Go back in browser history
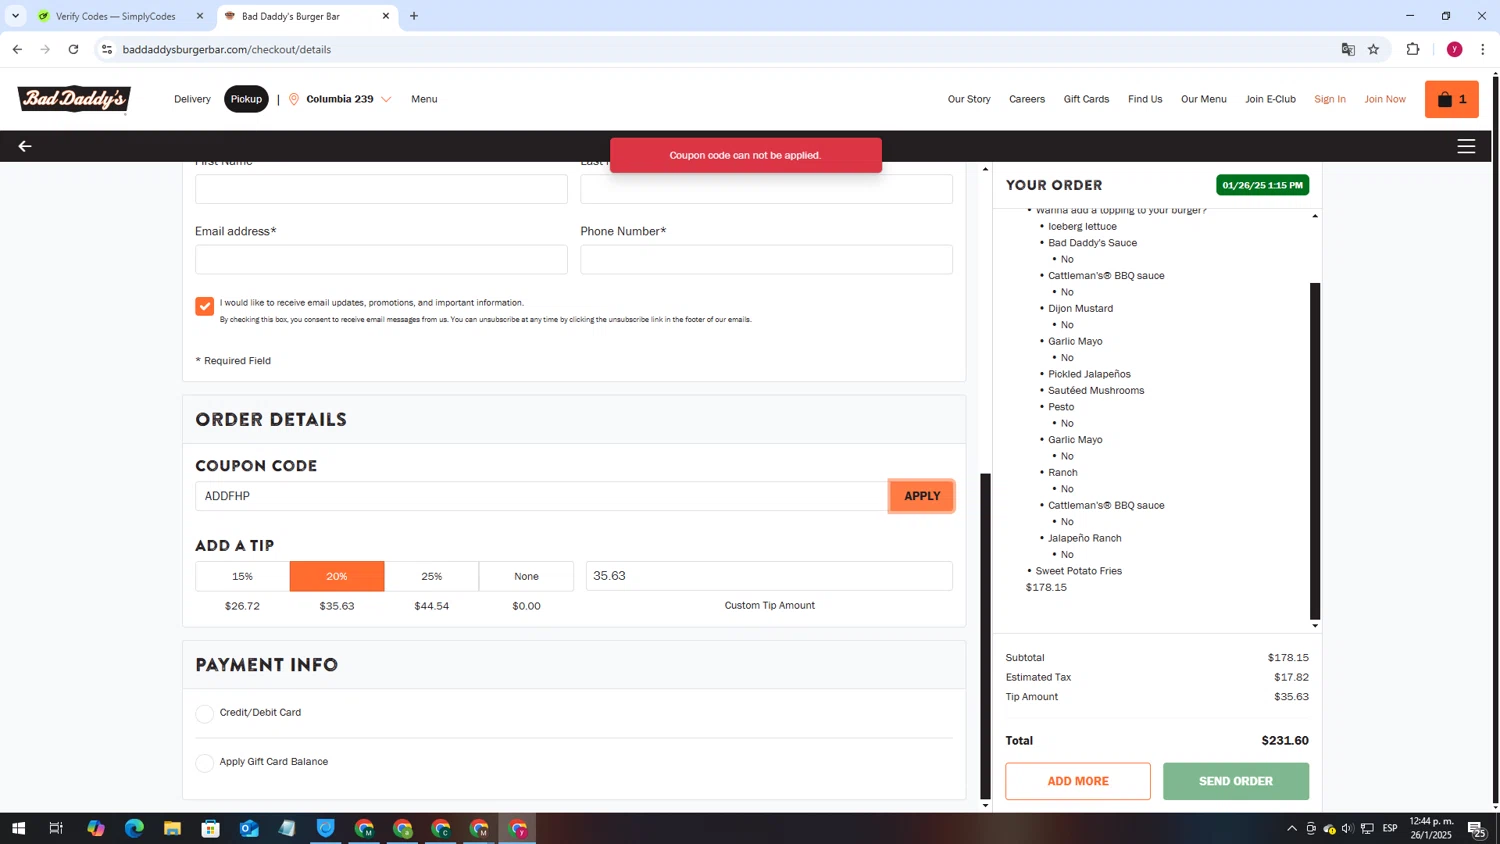 pyautogui.click(x=17, y=49)
